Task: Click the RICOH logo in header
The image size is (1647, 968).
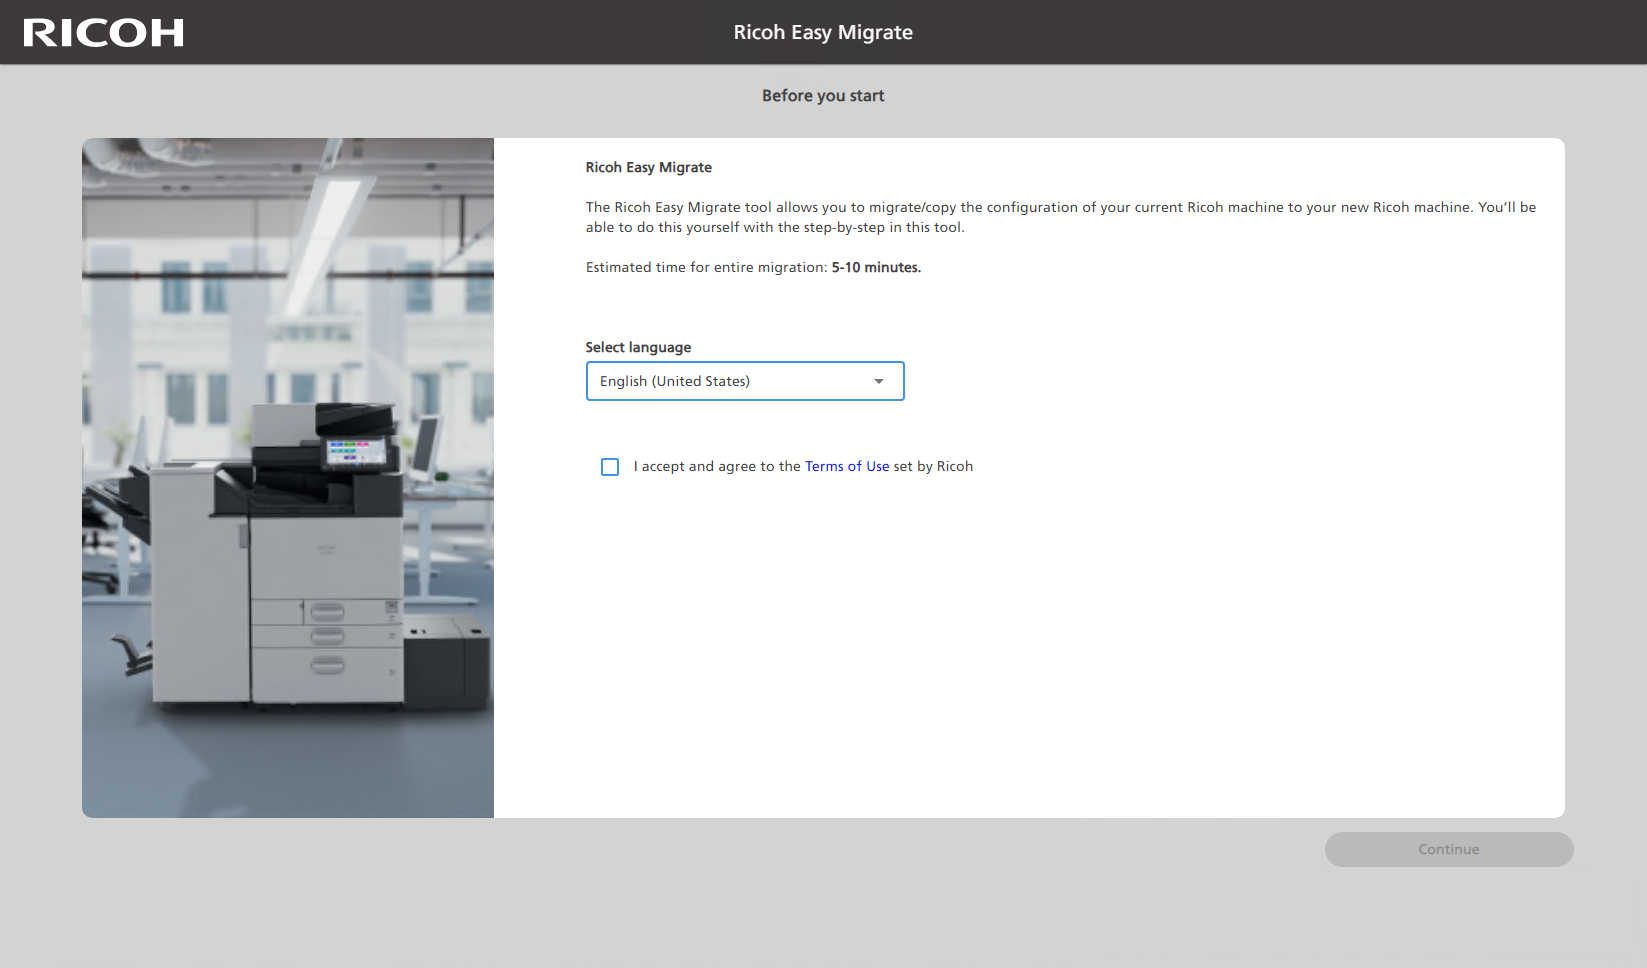Action: pyautogui.click(x=103, y=33)
